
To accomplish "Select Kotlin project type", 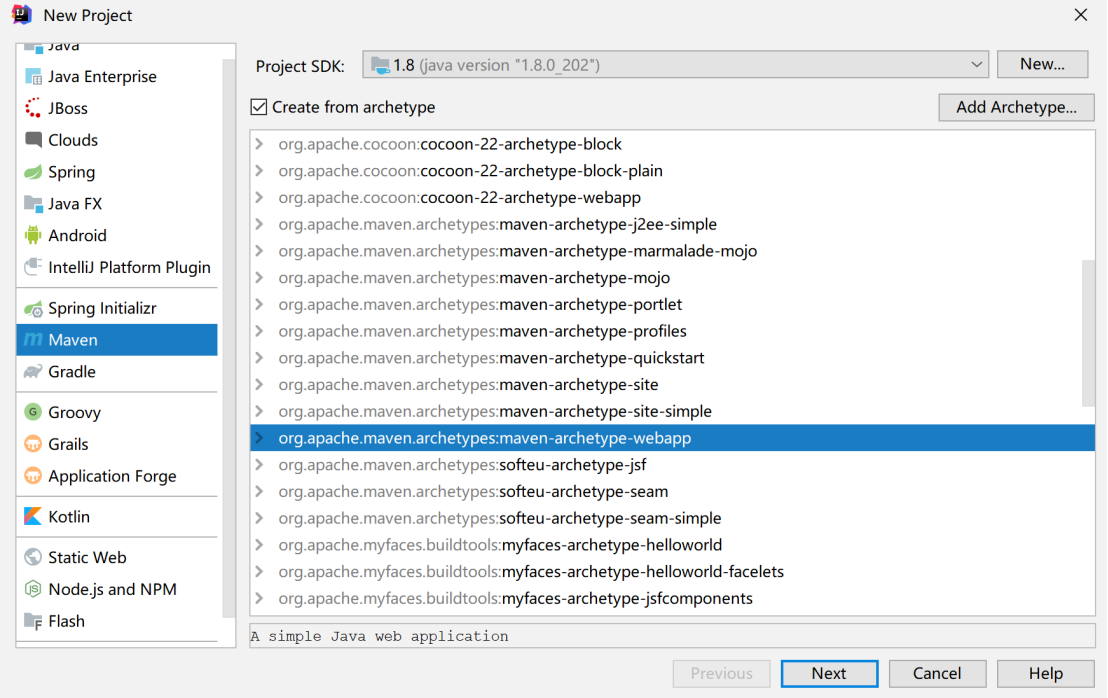I will [x=117, y=516].
